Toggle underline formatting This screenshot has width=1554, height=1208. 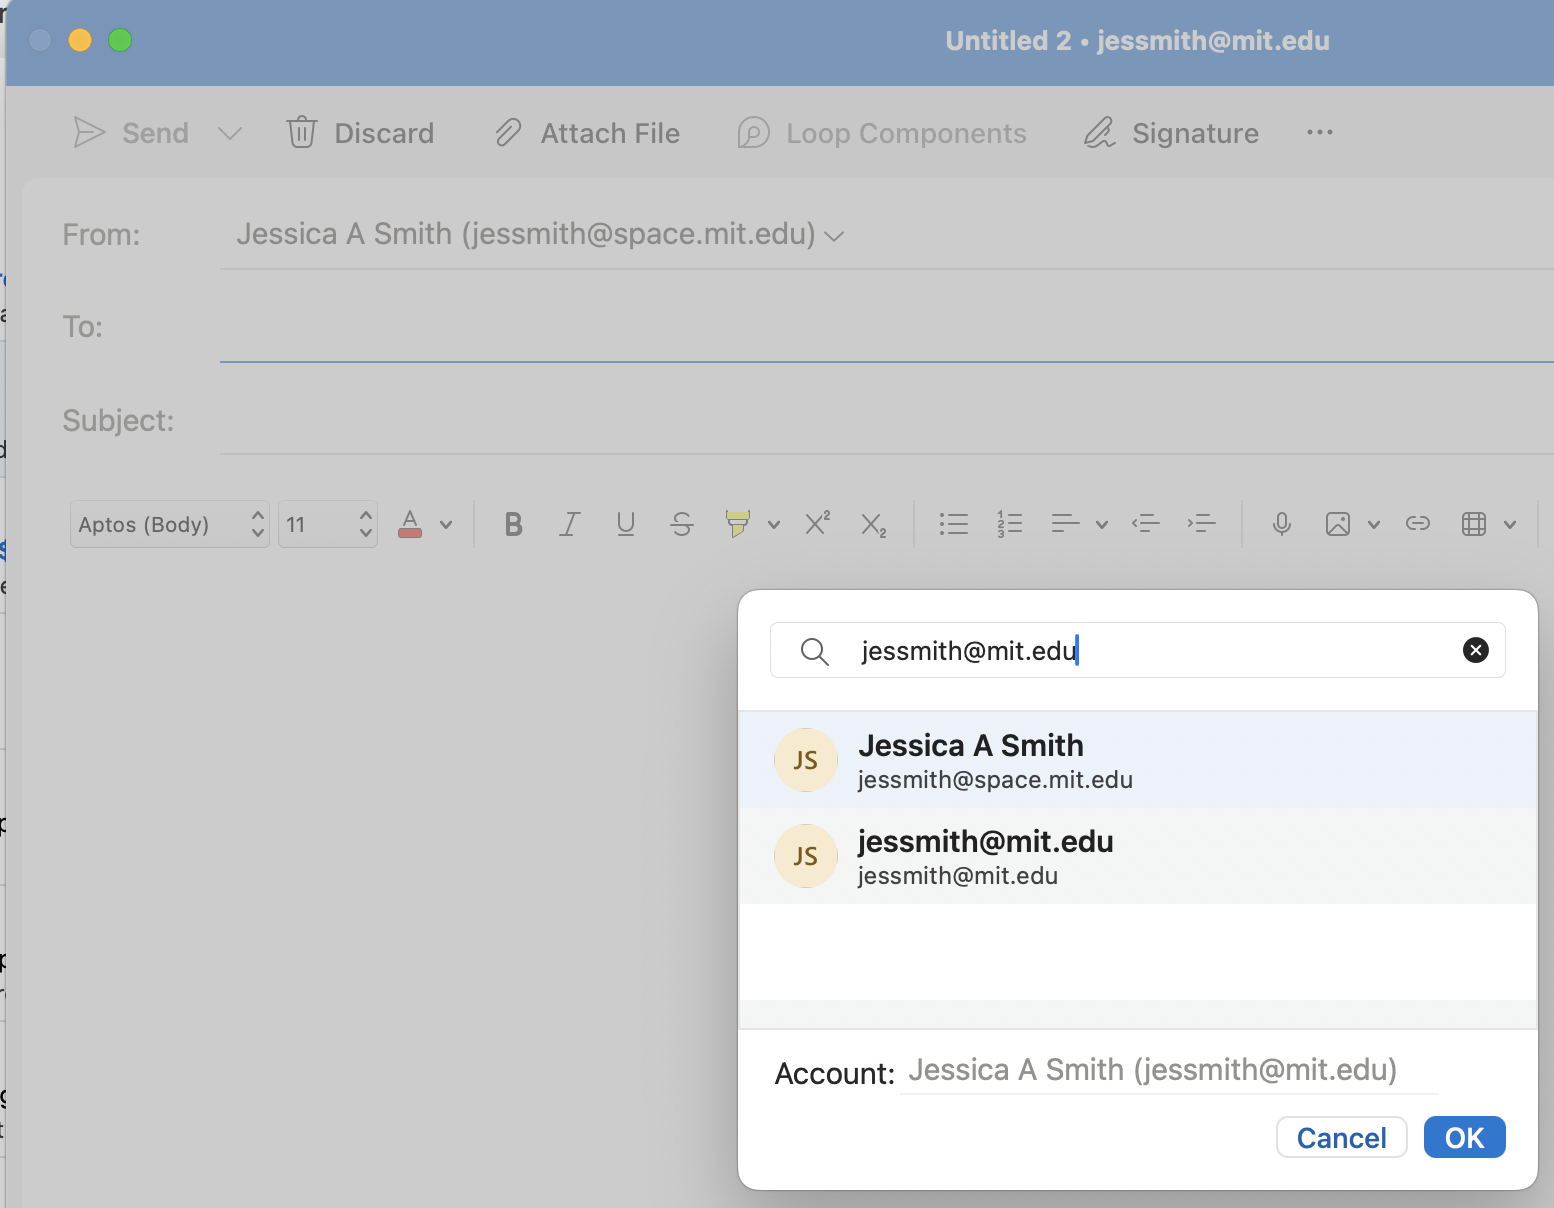click(x=626, y=524)
